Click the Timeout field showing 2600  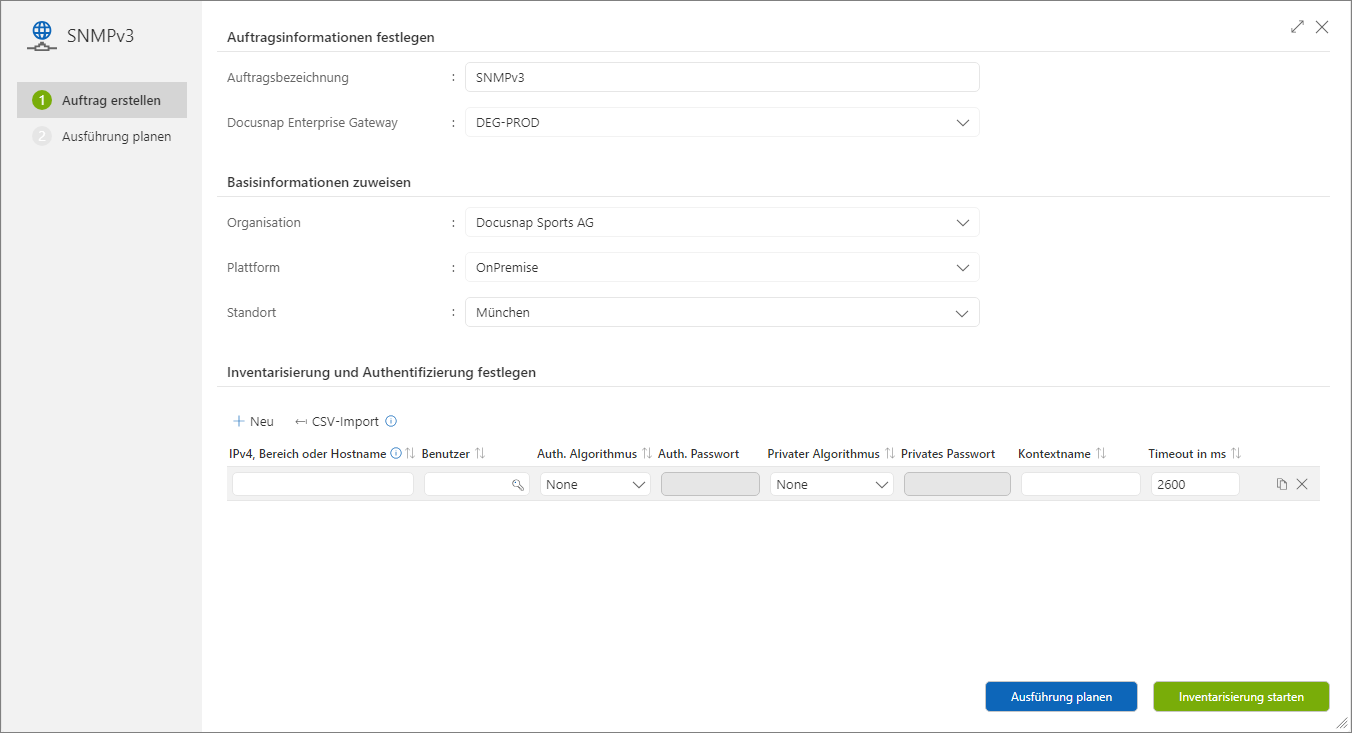click(x=1195, y=485)
